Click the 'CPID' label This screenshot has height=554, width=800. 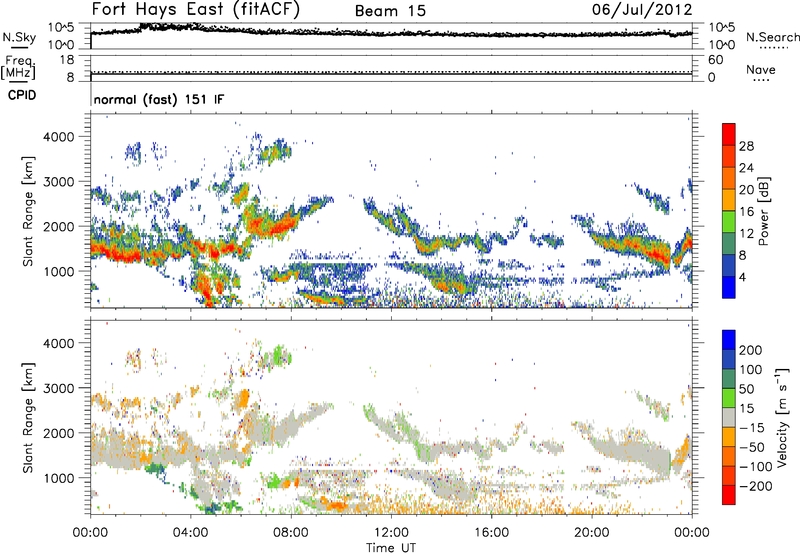click(x=22, y=95)
